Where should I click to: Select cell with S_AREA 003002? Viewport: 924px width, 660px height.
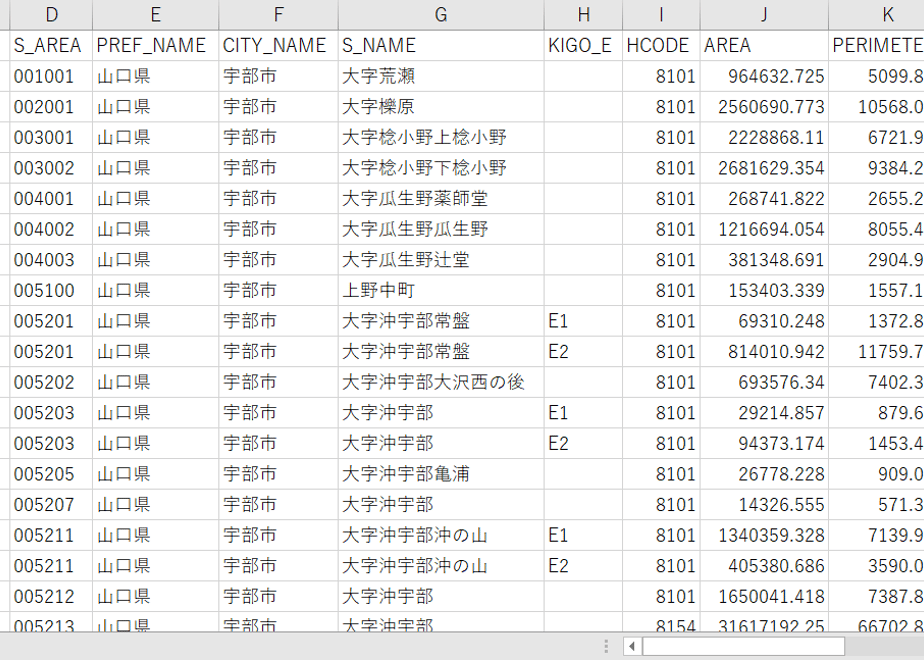[51, 168]
